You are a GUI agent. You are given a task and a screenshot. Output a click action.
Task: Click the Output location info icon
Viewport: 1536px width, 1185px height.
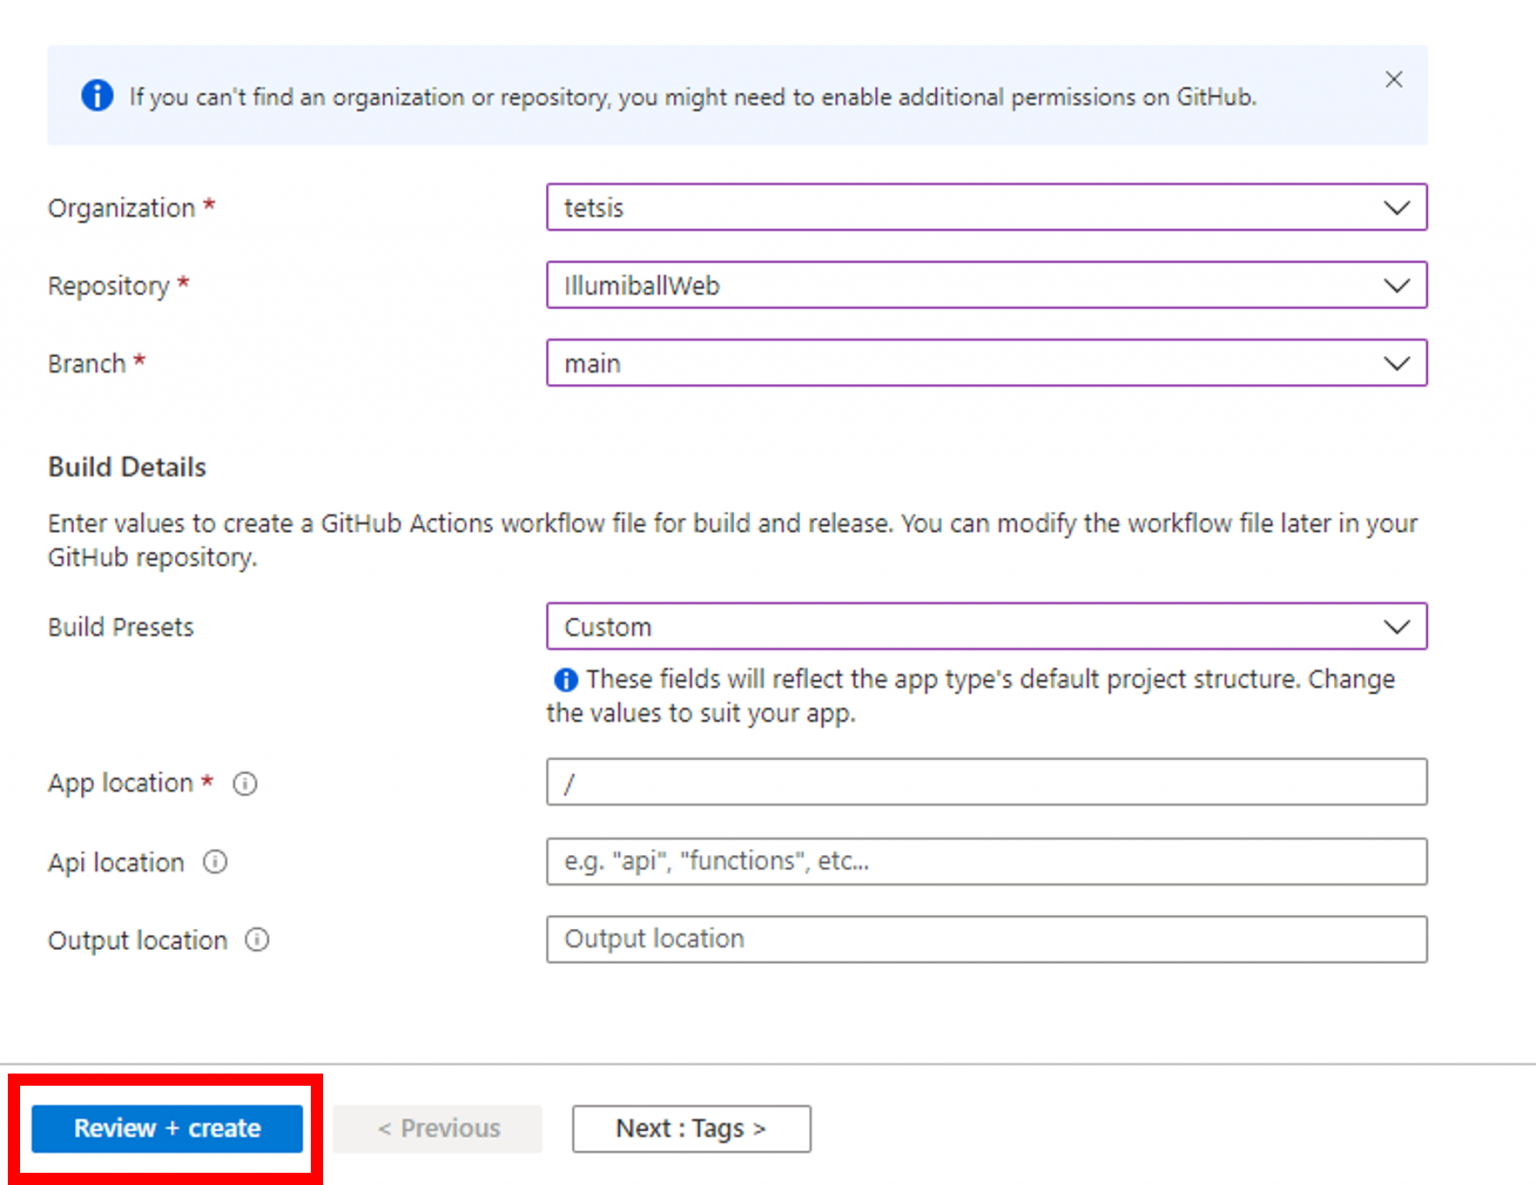point(258,940)
